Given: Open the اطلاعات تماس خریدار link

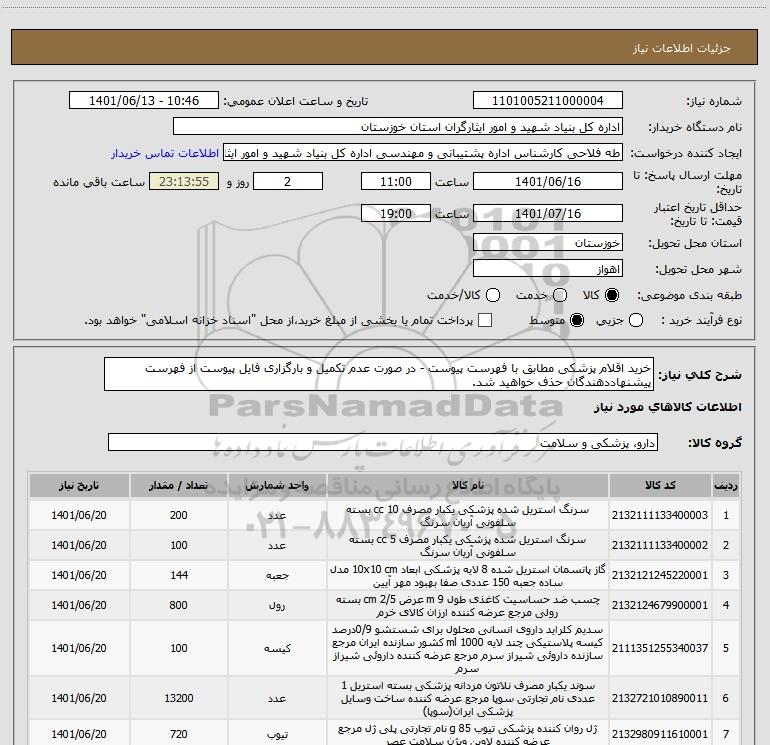Looking at the screenshot, I should [165, 153].
